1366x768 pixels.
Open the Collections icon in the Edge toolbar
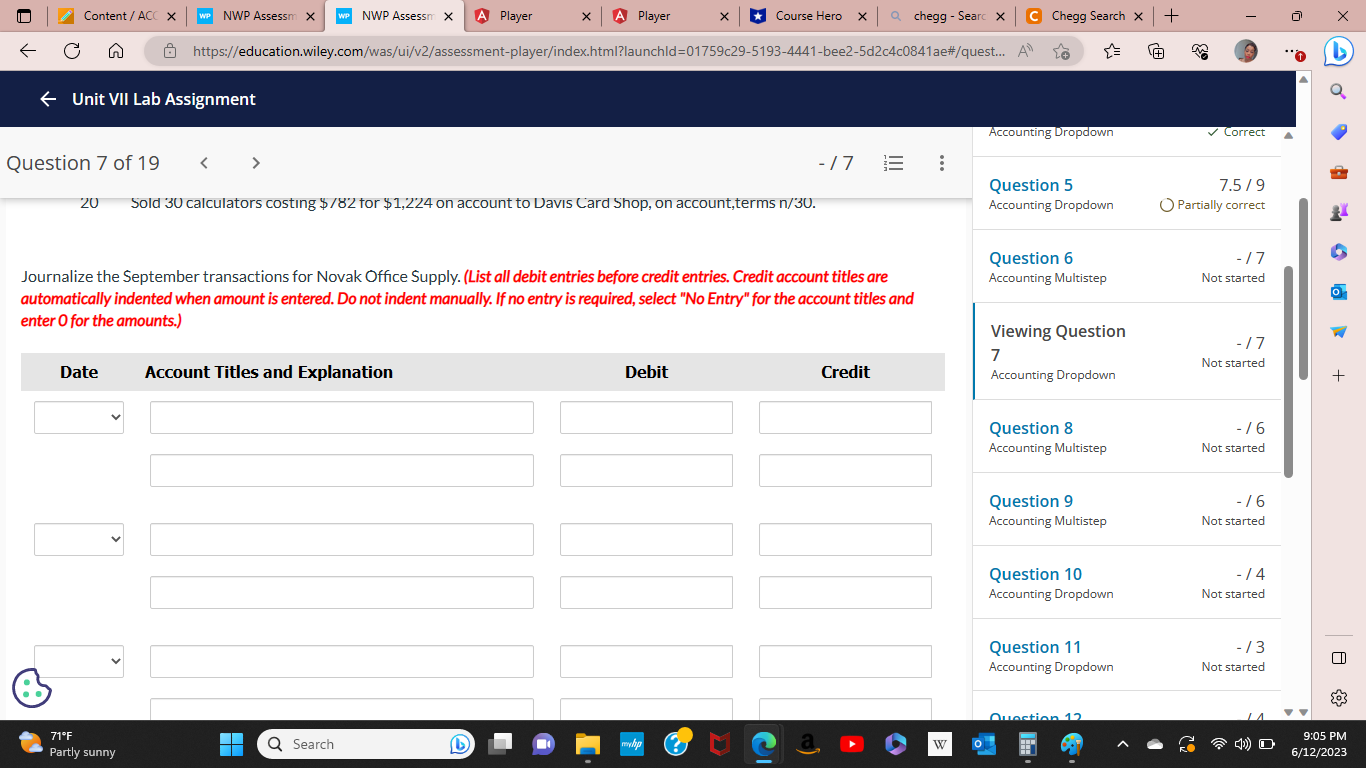click(x=1156, y=51)
